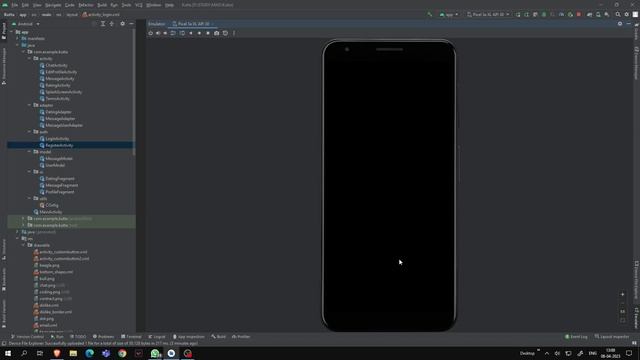The height and width of the screenshot is (360, 640).
Task: Hide the Emulator panel with minus icon
Action: coord(629,24)
